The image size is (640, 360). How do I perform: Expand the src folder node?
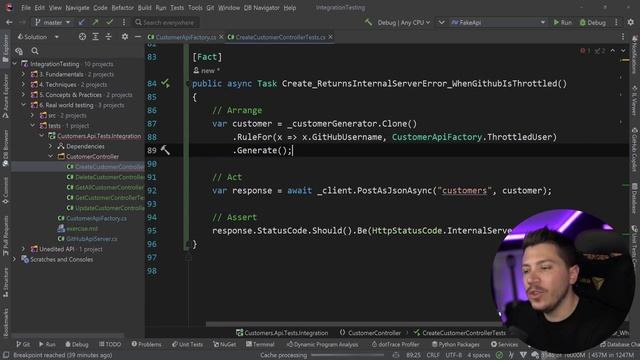click(32, 116)
